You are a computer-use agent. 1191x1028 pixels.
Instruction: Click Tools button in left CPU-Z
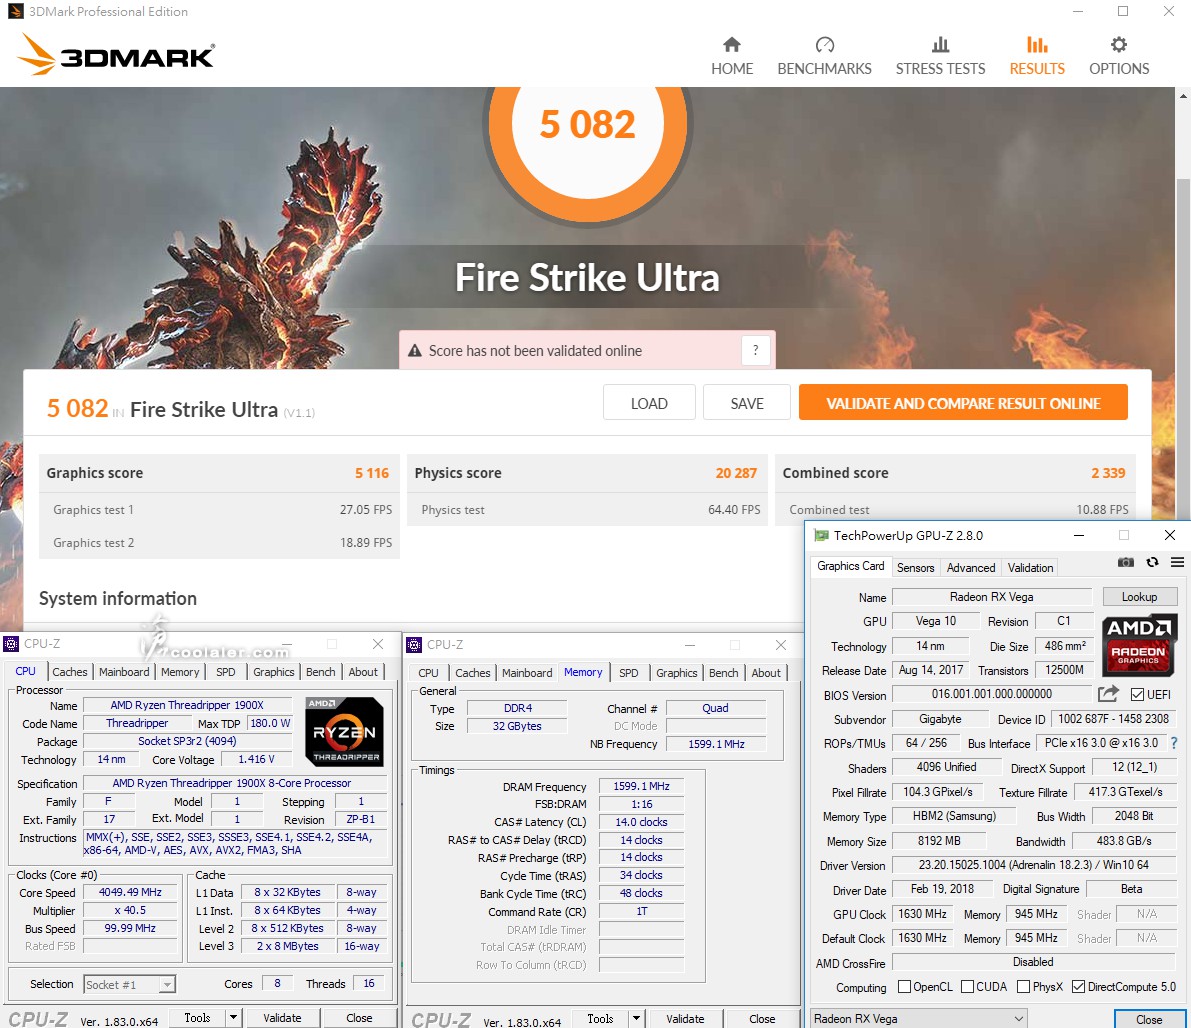click(x=197, y=1018)
